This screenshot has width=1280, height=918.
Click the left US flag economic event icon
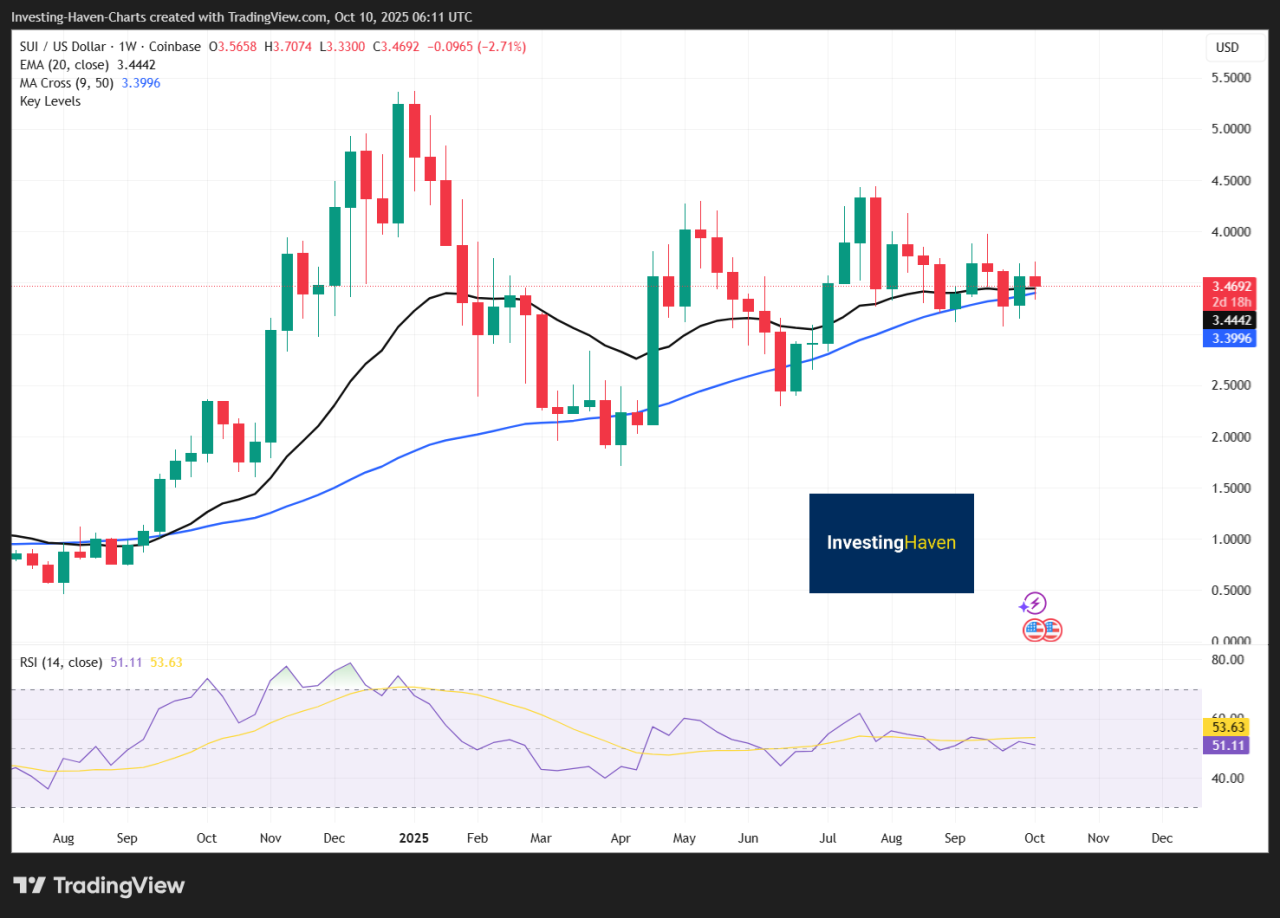click(x=1034, y=630)
